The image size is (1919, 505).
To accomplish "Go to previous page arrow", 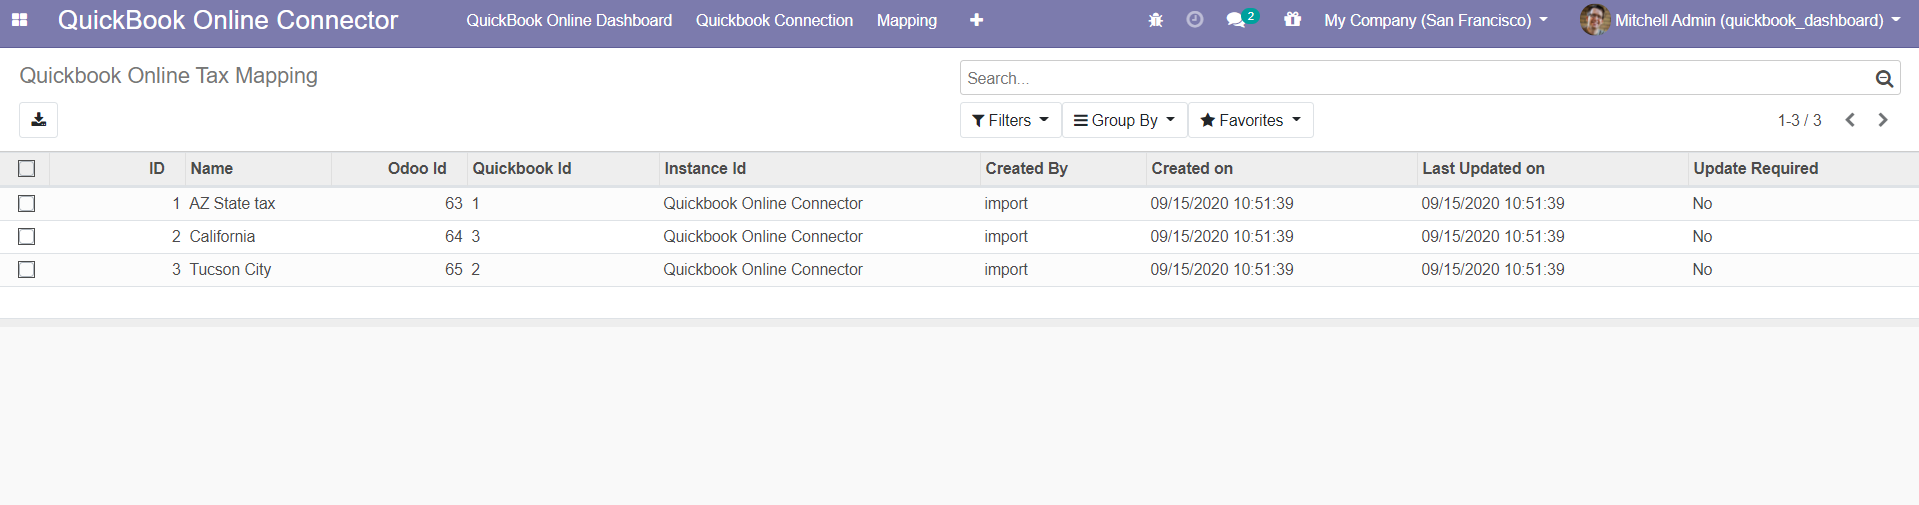I will [1850, 120].
